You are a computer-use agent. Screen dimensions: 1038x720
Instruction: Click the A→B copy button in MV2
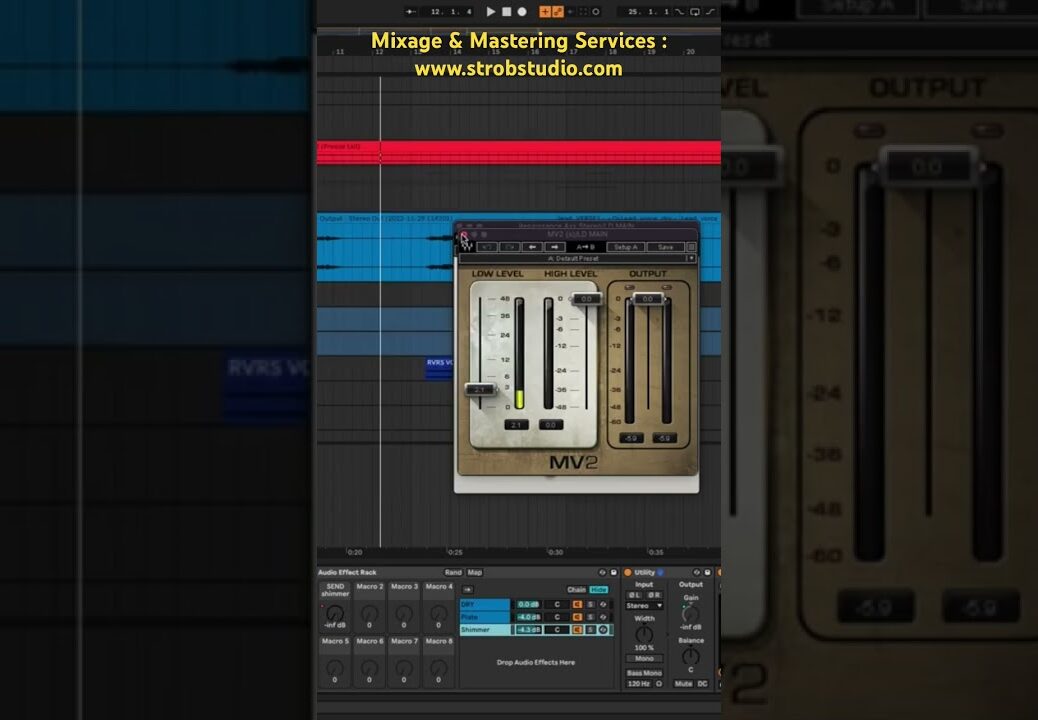(585, 247)
